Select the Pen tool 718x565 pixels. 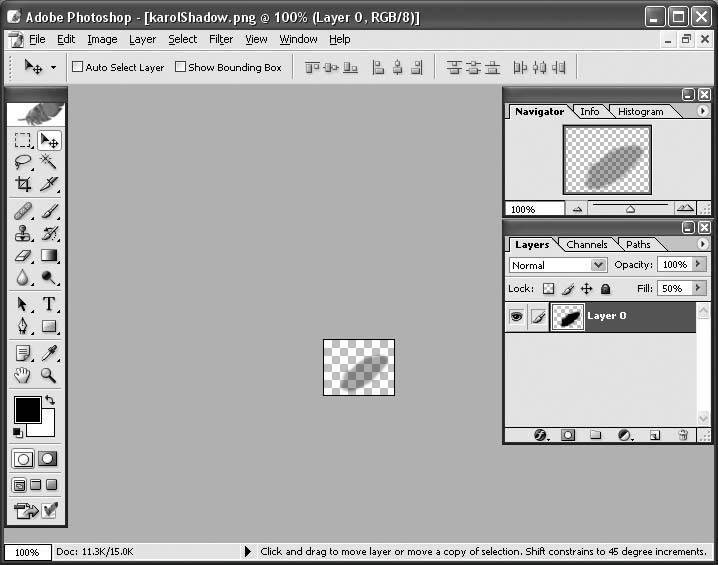pos(22,326)
